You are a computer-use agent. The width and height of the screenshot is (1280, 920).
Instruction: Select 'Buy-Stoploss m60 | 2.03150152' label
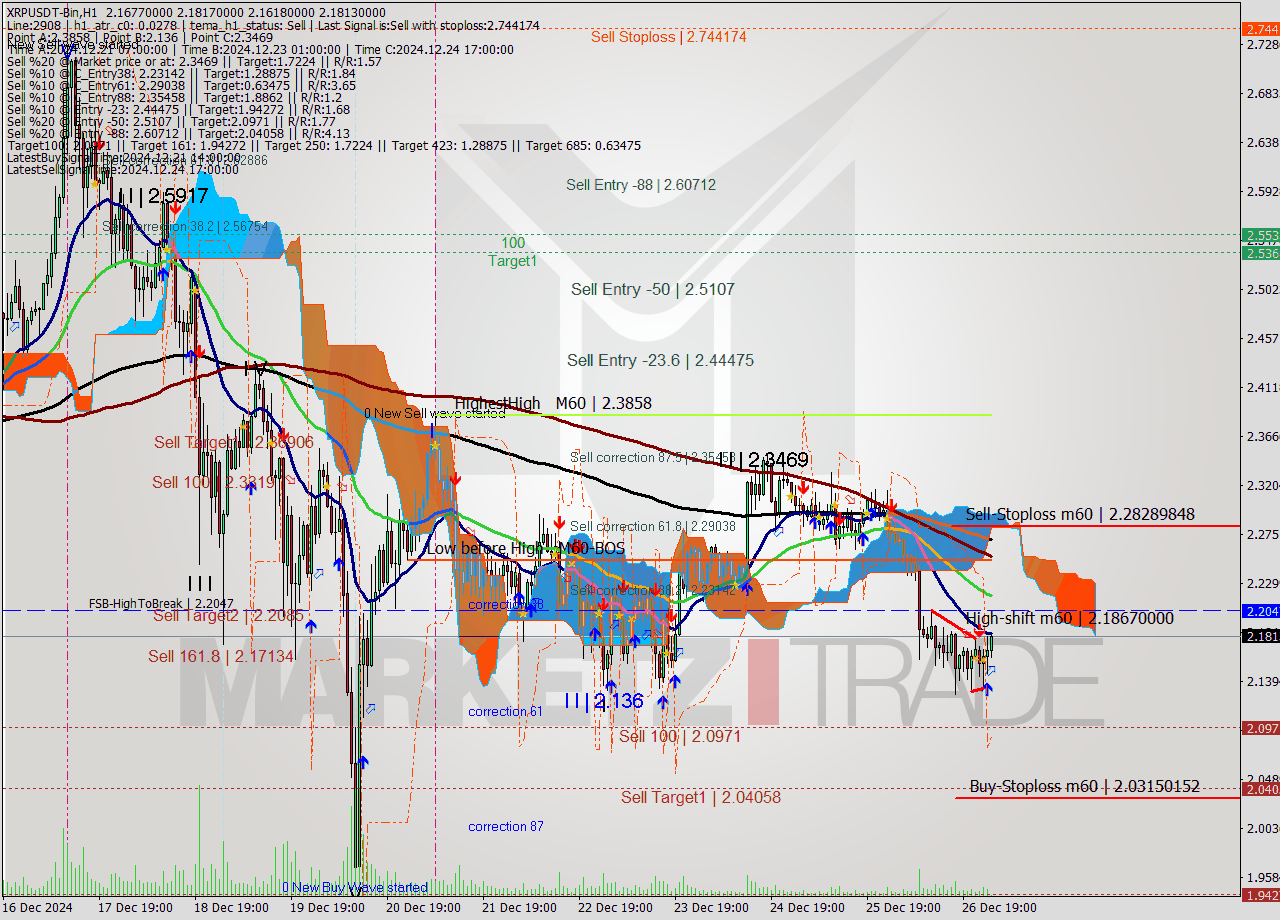[1084, 787]
